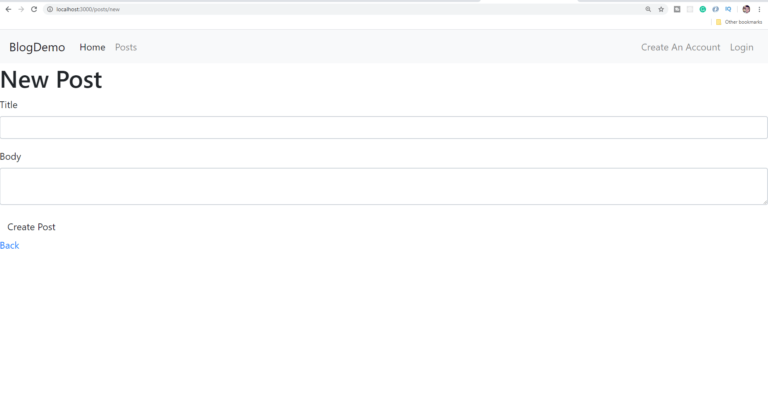Open the Chrome three-dot menu

coord(759,9)
